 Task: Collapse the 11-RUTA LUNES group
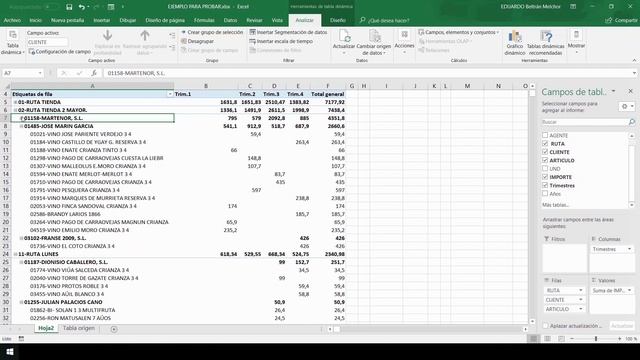(x=16, y=254)
